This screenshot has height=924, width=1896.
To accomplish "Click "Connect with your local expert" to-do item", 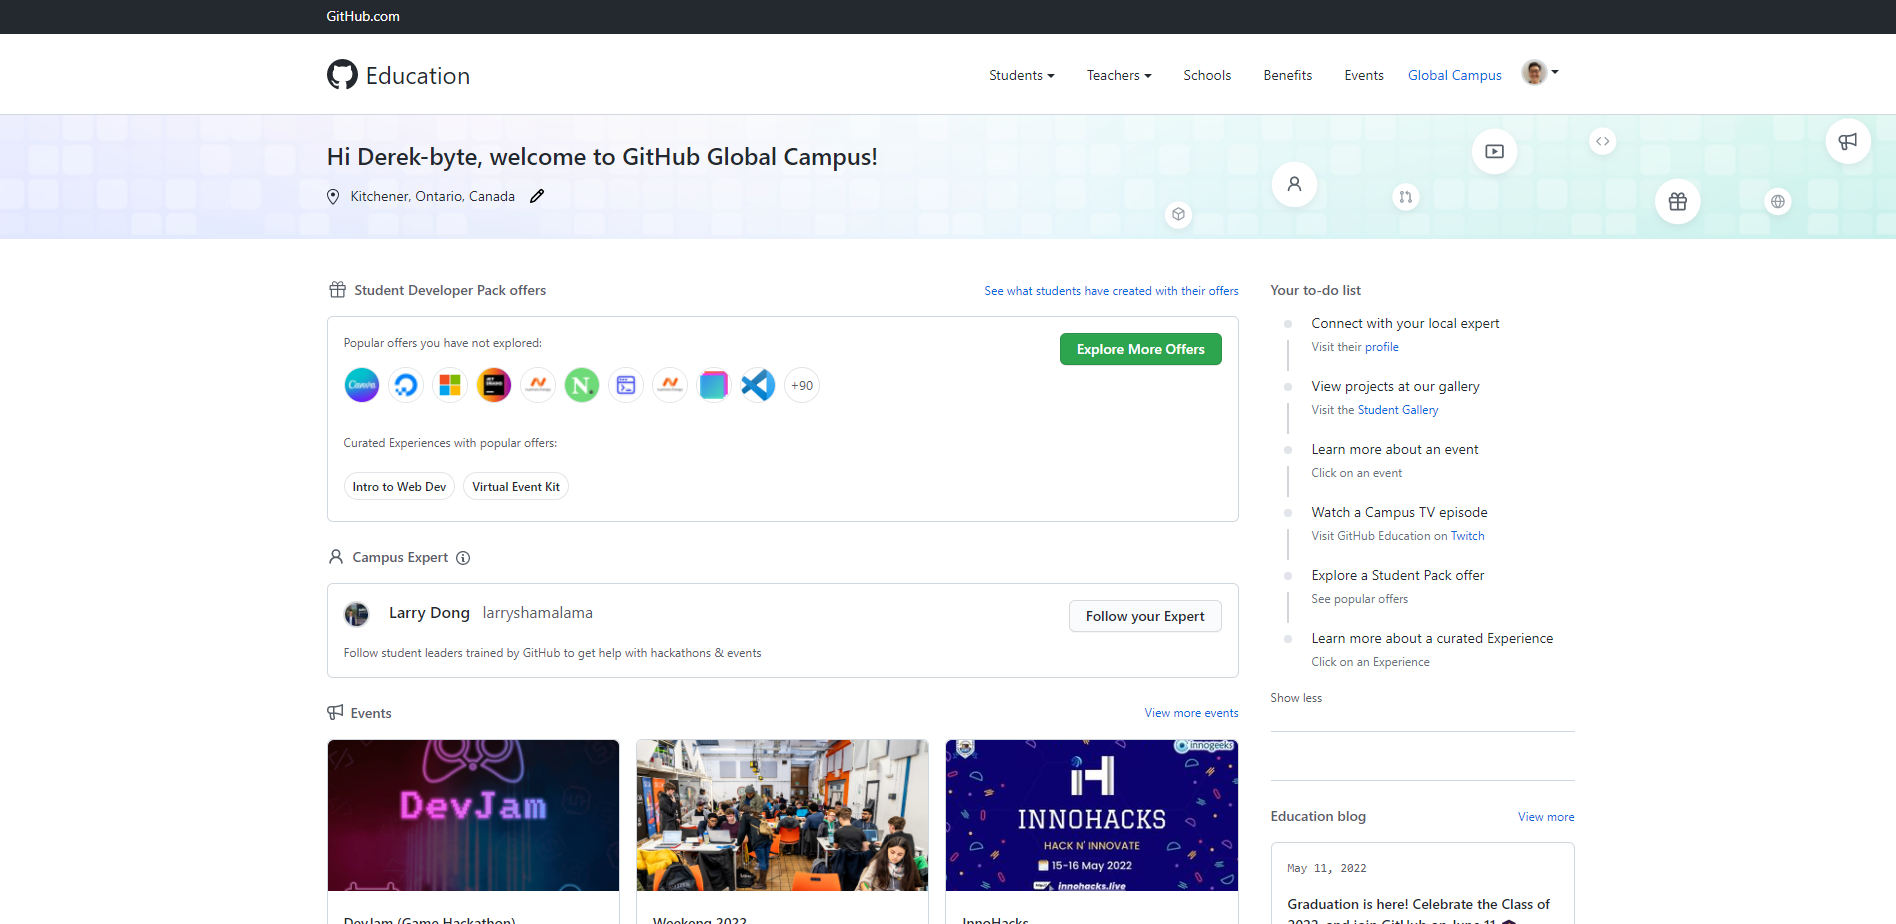I will (x=1405, y=323).
